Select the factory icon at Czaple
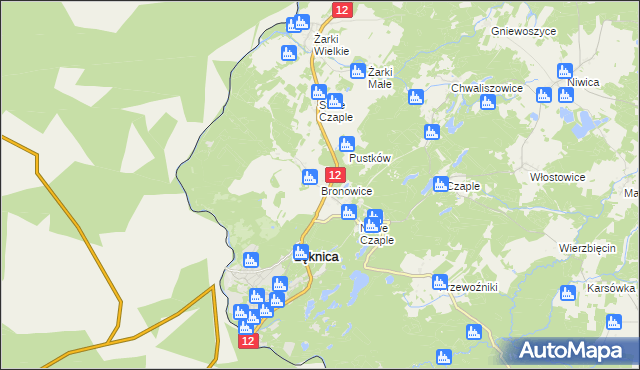This screenshot has height=370, width=640. pyautogui.click(x=441, y=184)
